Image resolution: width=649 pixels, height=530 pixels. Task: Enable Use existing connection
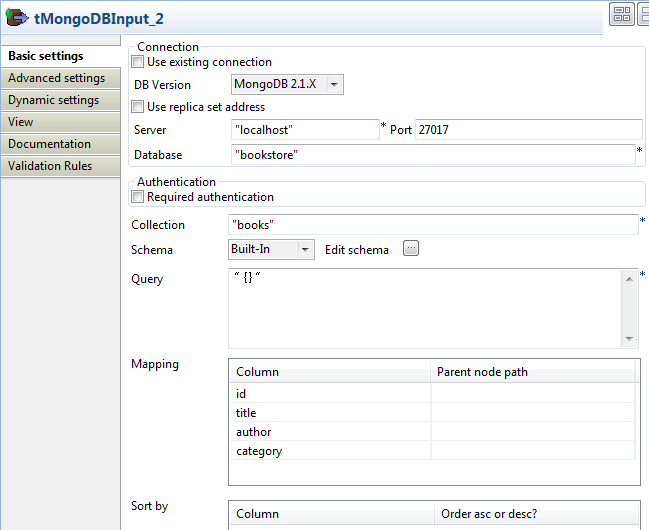tap(138, 62)
